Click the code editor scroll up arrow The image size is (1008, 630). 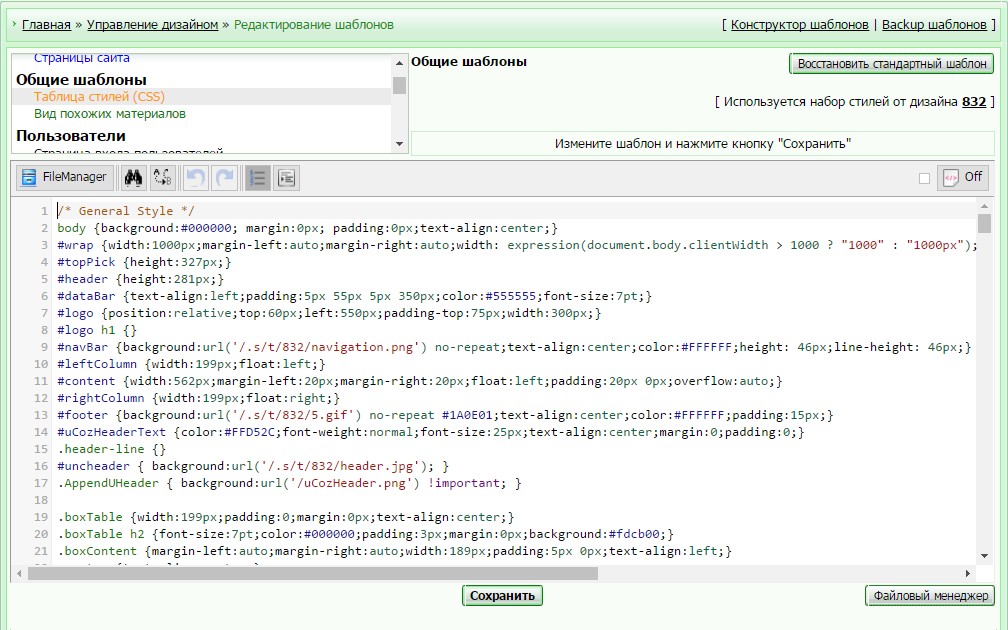tap(984, 206)
